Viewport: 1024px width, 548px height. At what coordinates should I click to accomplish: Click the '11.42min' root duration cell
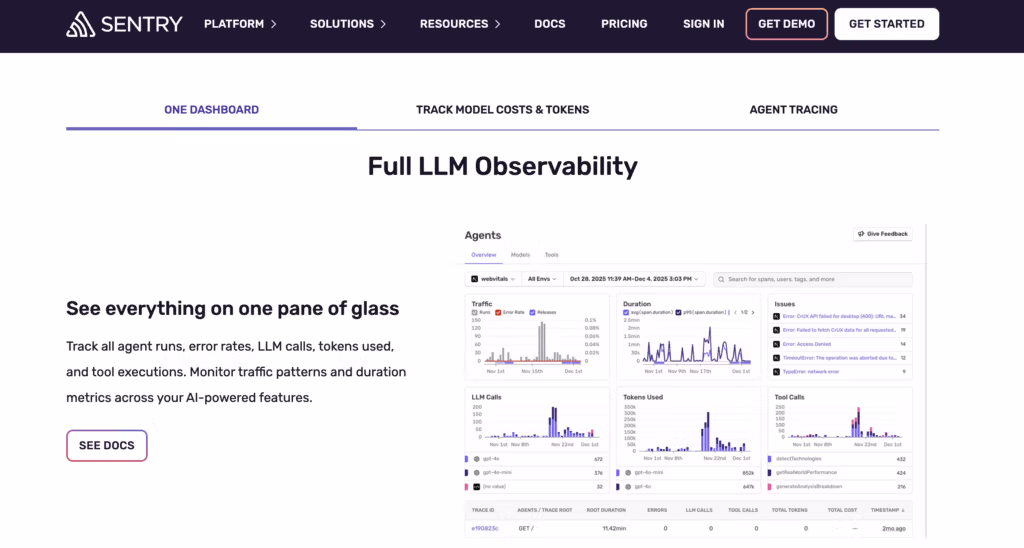tap(614, 528)
